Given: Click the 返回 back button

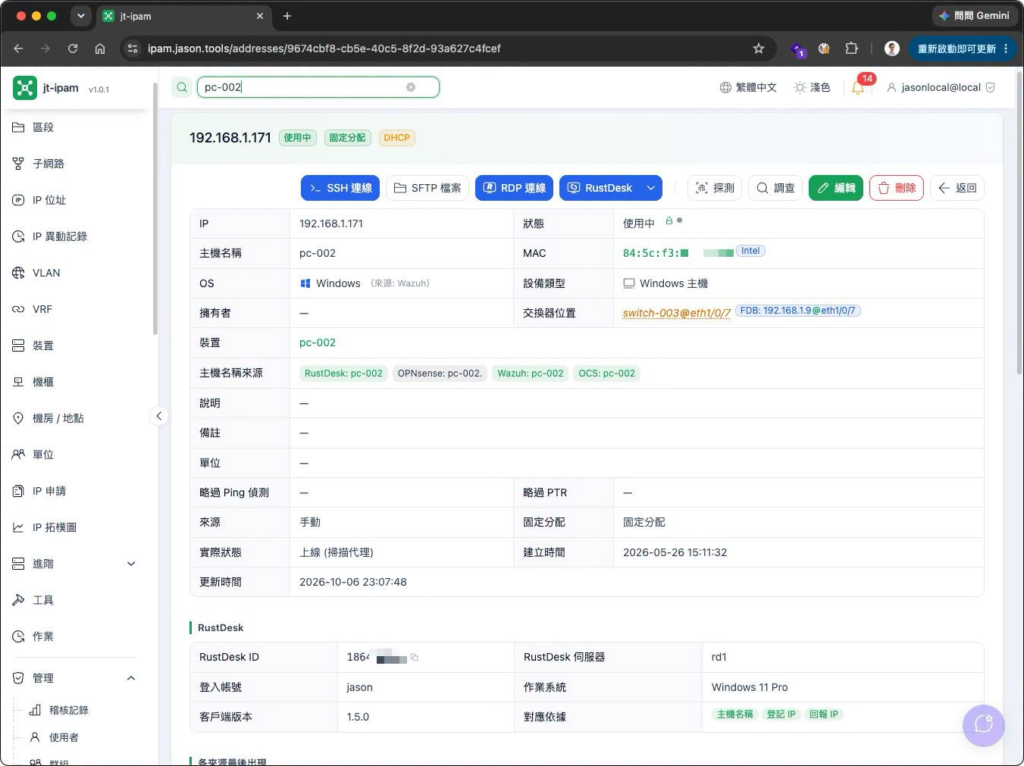Looking at the screenshot, I should (x=957, y=188).
